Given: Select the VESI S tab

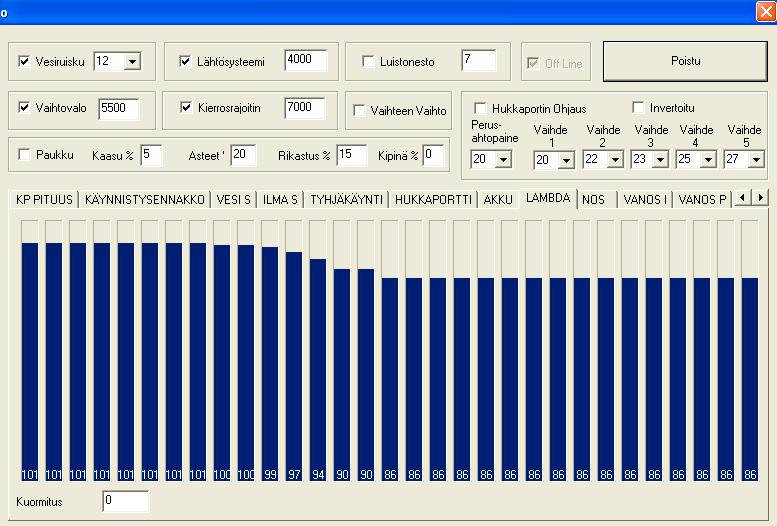Looking at the screenshot, I should pyautogui.click(x=233, y=199).
